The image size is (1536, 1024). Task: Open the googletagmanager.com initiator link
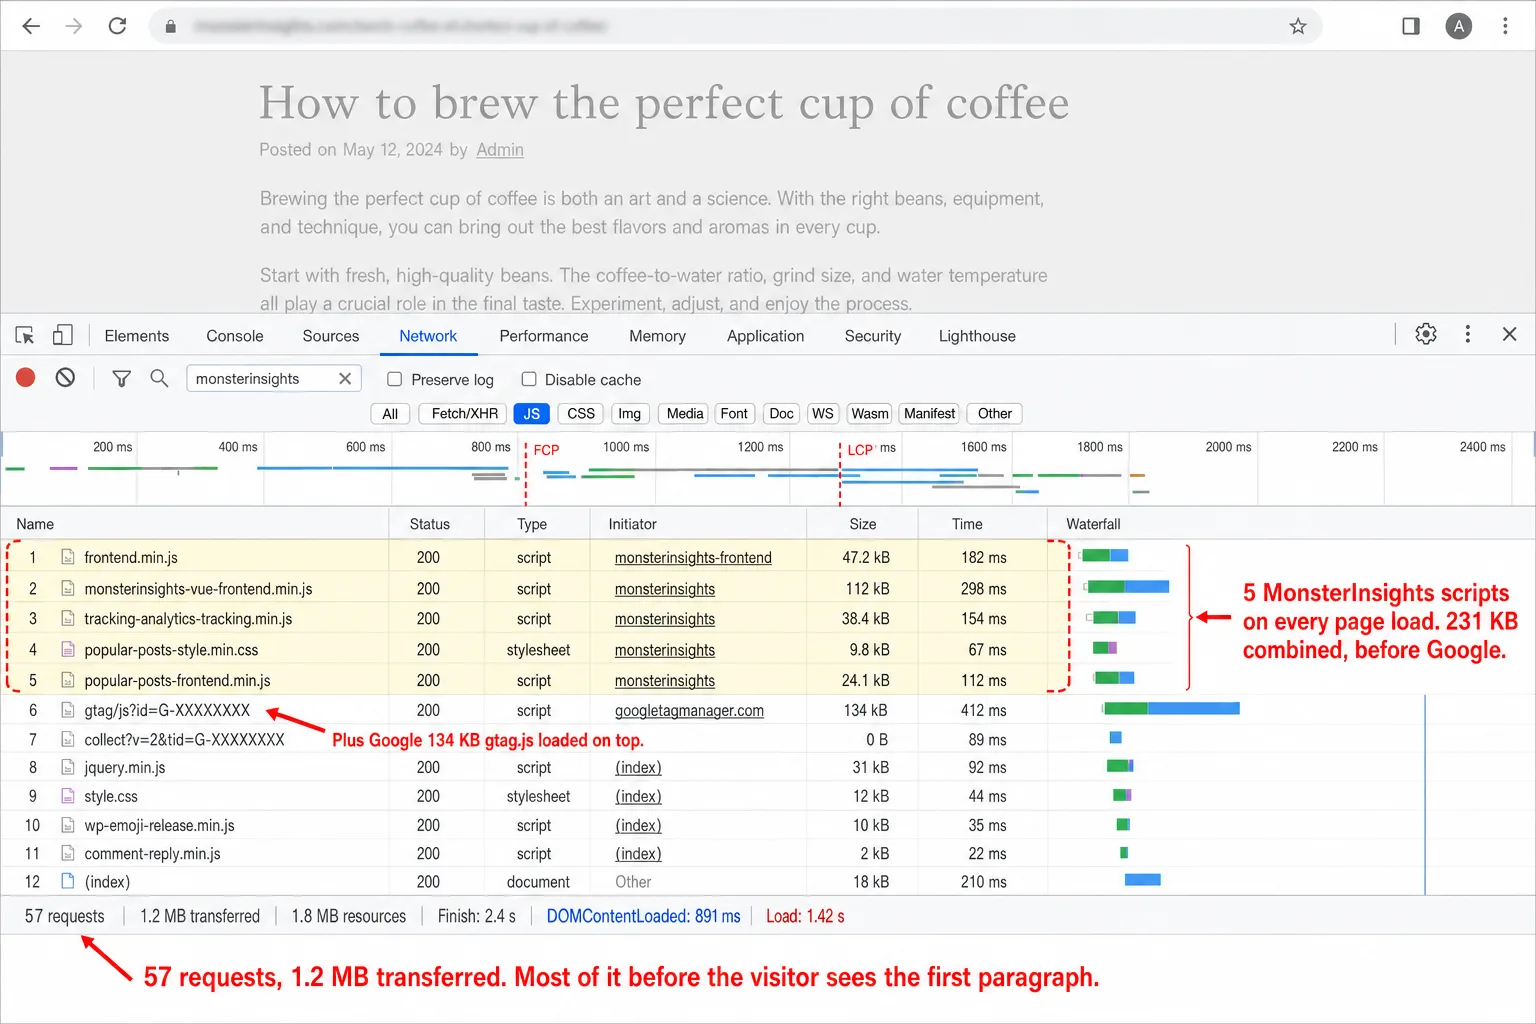pos(689,711)
